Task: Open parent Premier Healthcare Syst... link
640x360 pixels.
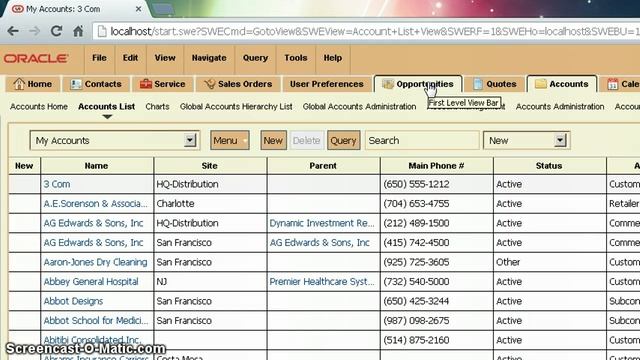Action: 322,282
